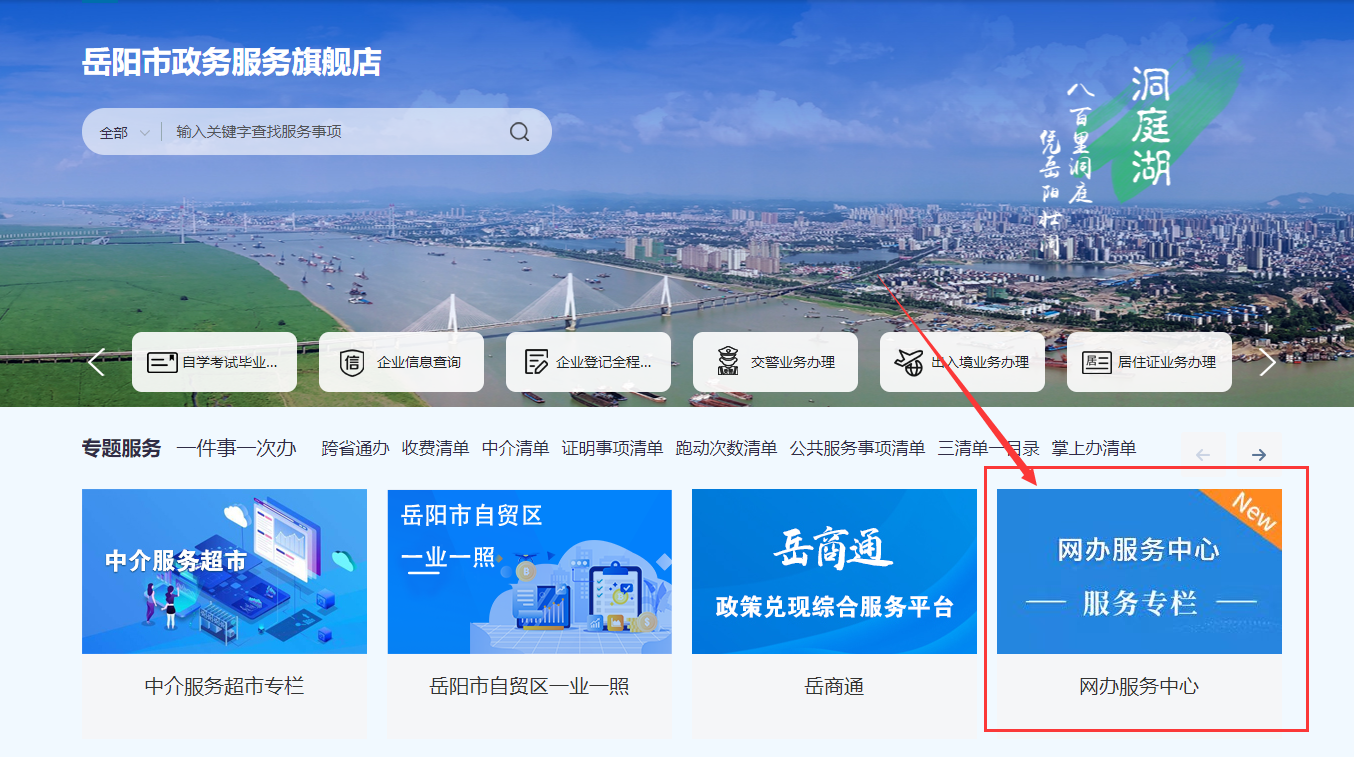This screenshot has width=1354, height=757.
Task: Open 自学考试毕业 service shortcut
Action: pos(214,362)
